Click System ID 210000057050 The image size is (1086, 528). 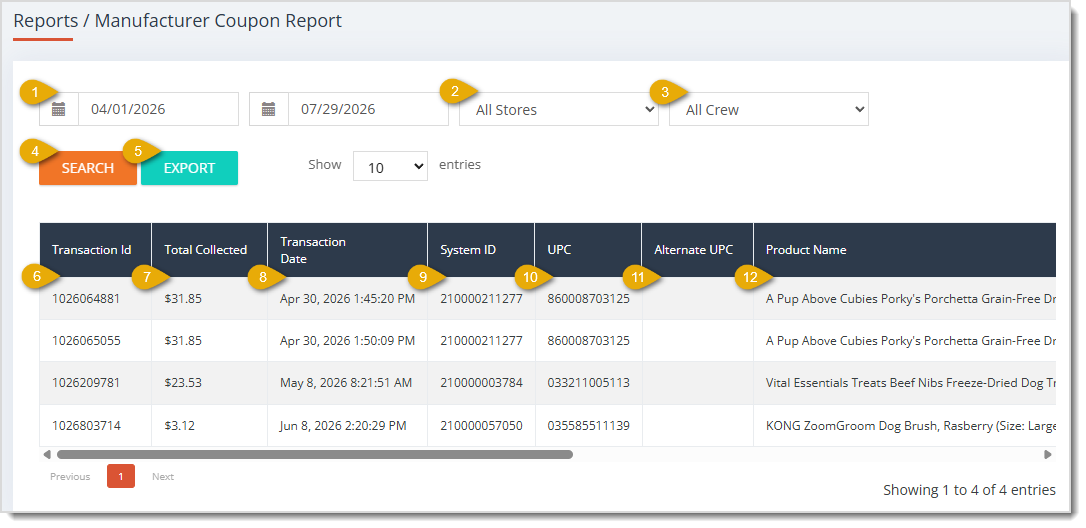point(481,425)
